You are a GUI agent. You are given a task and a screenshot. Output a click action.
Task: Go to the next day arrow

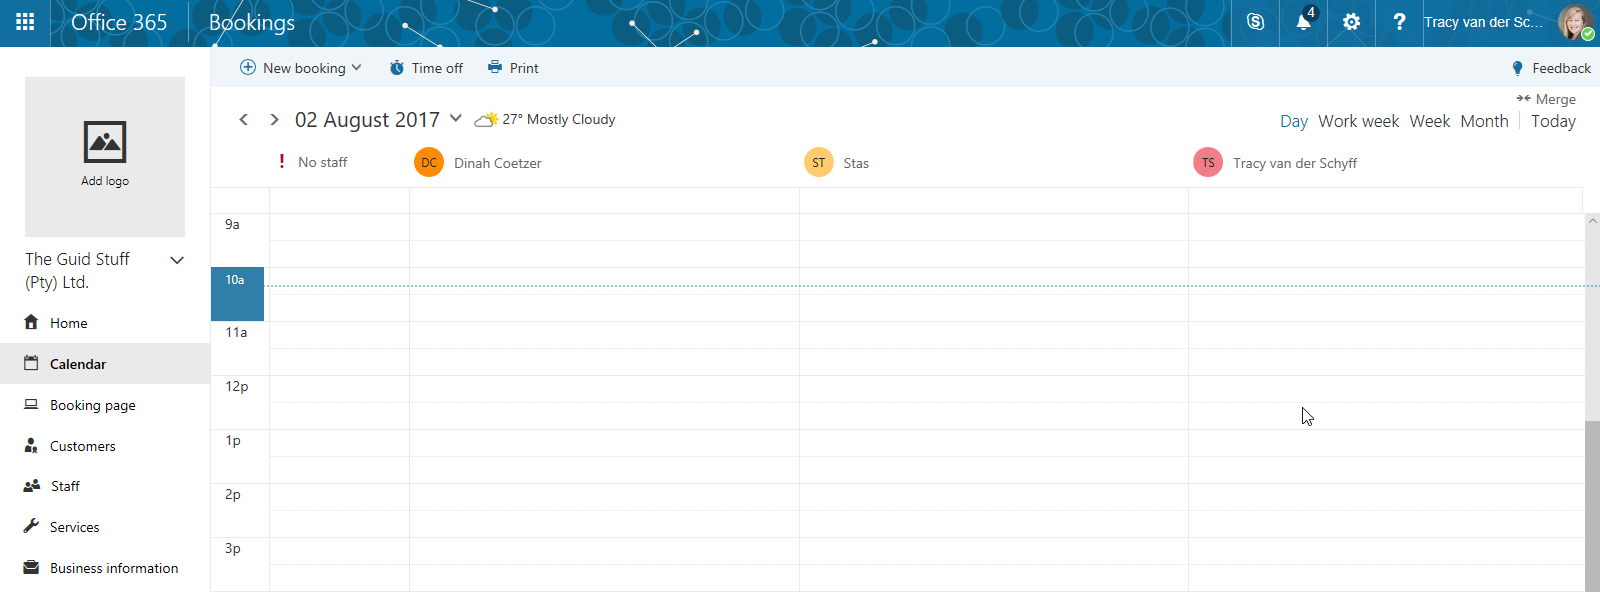274,120
